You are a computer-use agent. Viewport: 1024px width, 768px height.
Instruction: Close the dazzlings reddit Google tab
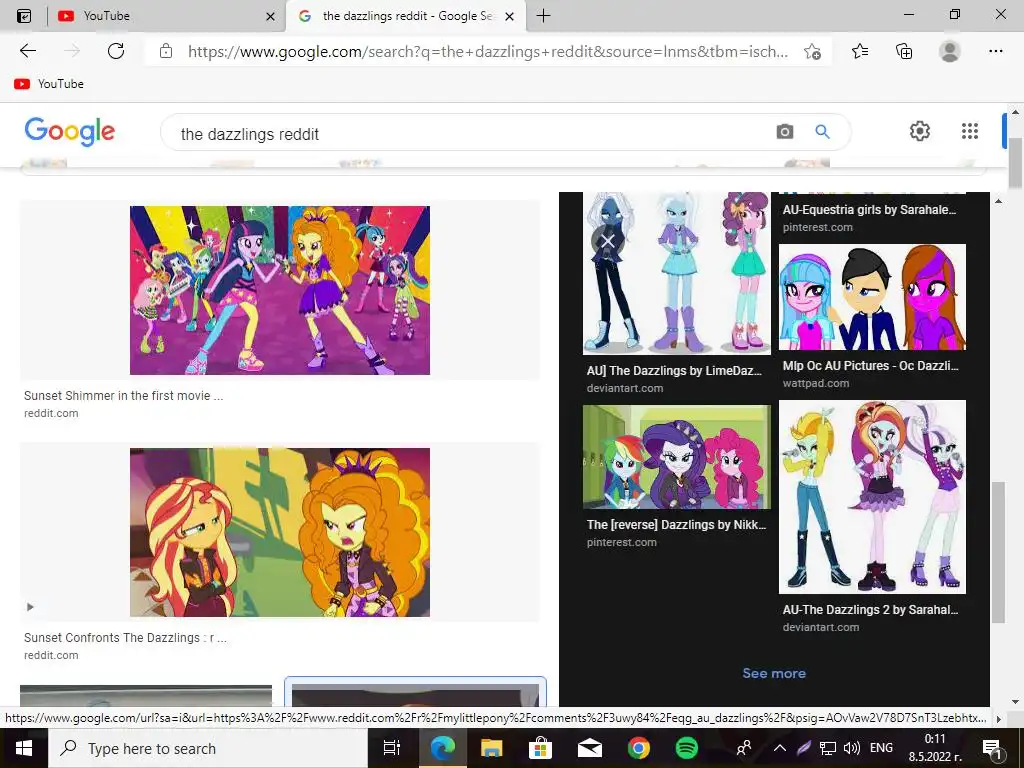tap(510, 16)
